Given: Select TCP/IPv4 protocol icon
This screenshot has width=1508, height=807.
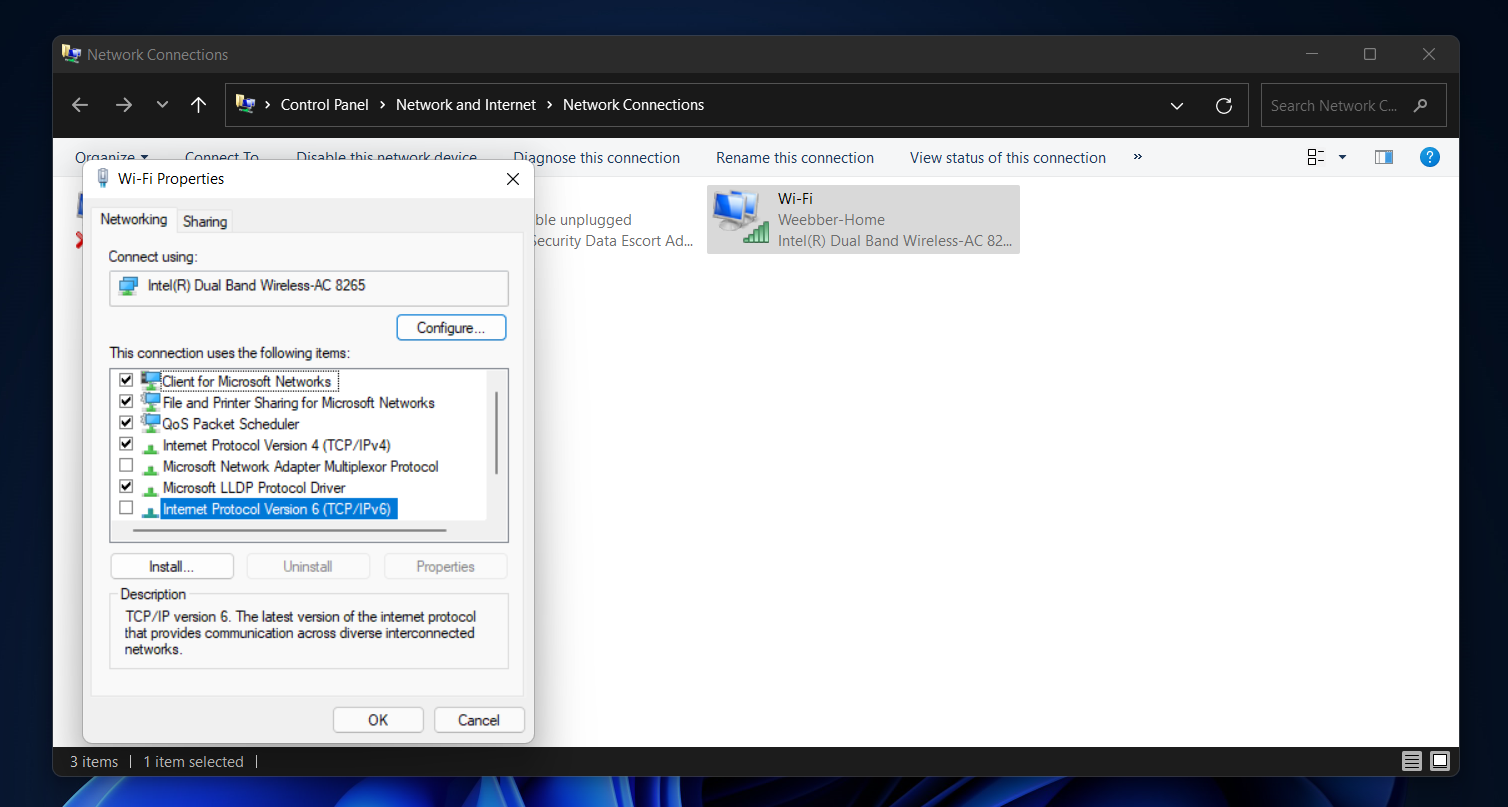Looking at the screenshot, I should pyautogui.click(x=150, y=447).
